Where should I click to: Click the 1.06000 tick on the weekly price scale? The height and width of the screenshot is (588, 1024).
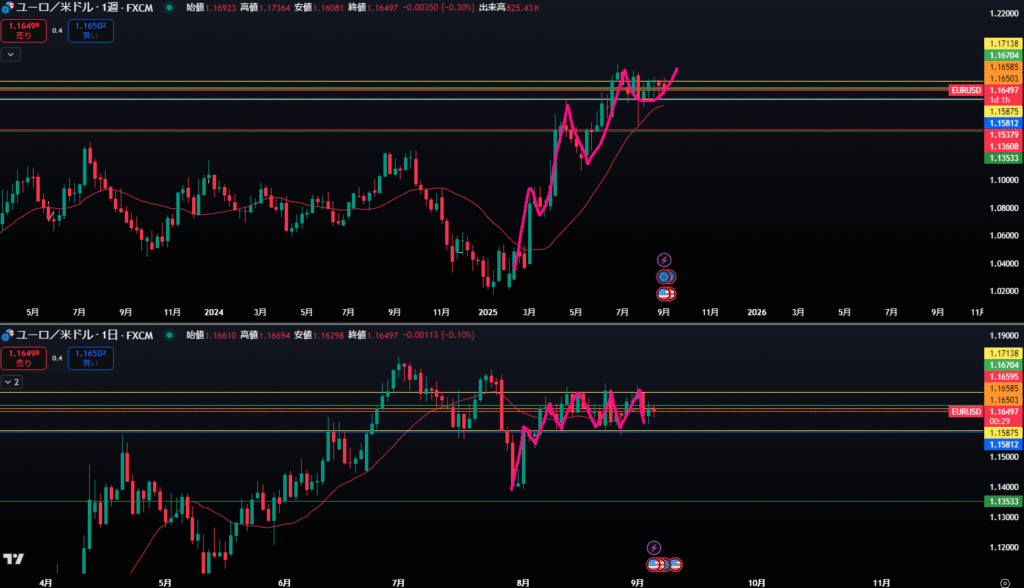[1004, 236]
